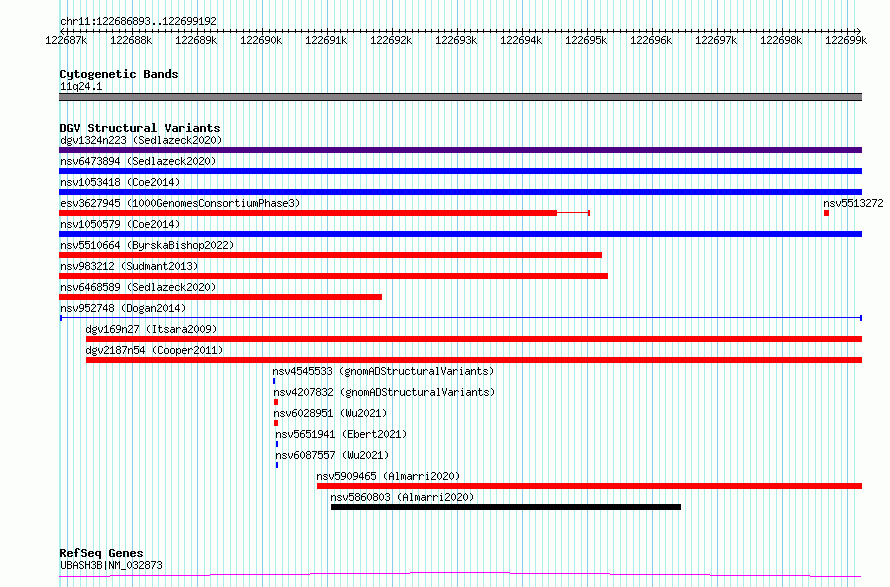Click the chr11:122686893..122699192 coordinates label
The height and width of the screenshot is (587, 890).
point(138,21)
